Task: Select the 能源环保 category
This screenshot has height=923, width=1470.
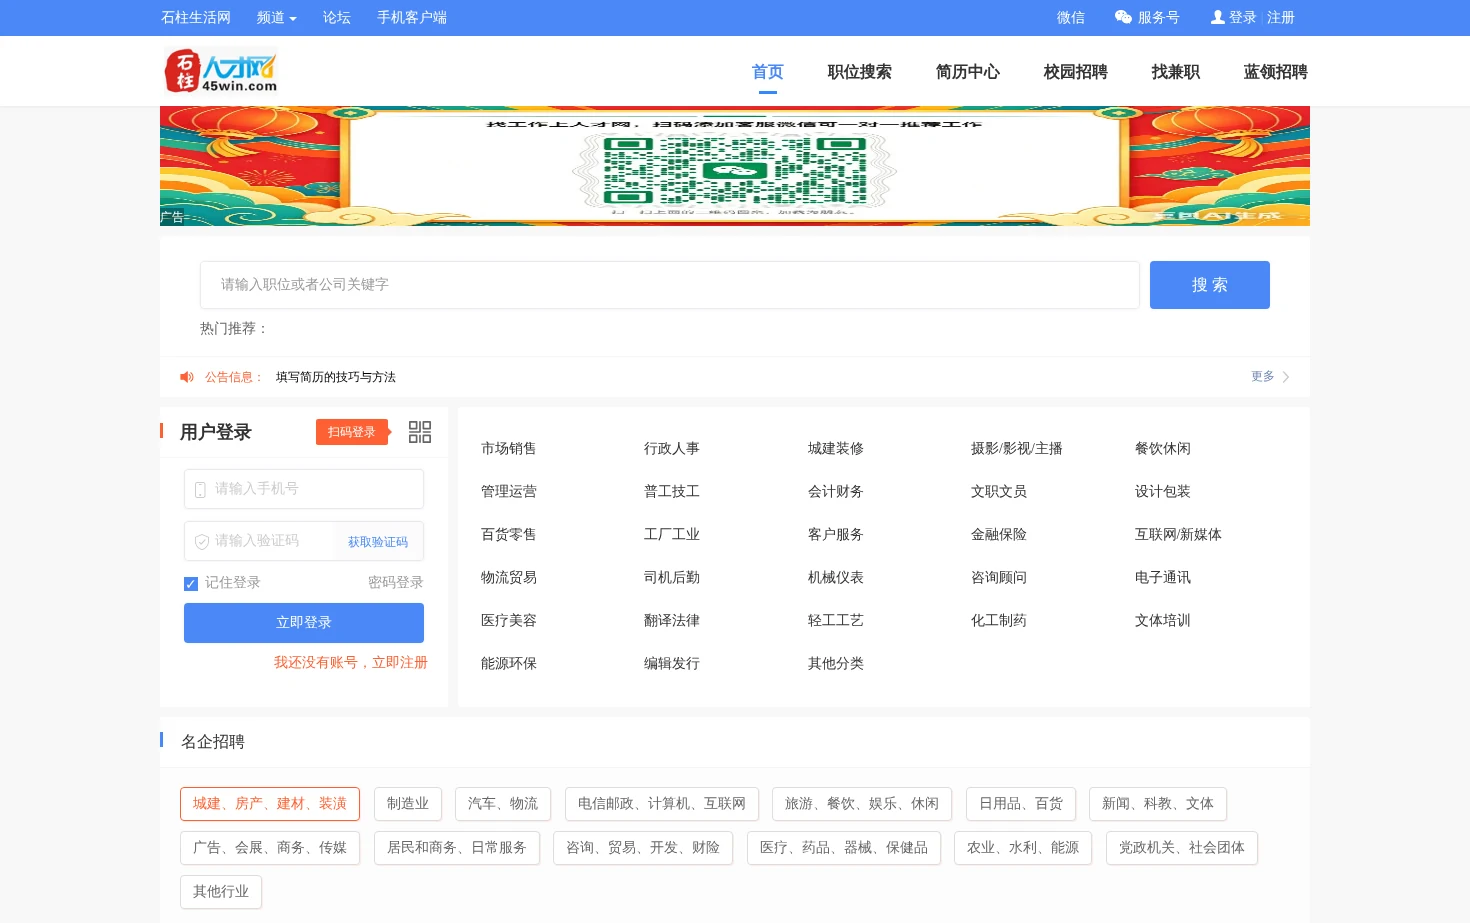Action: pos(509,663)
